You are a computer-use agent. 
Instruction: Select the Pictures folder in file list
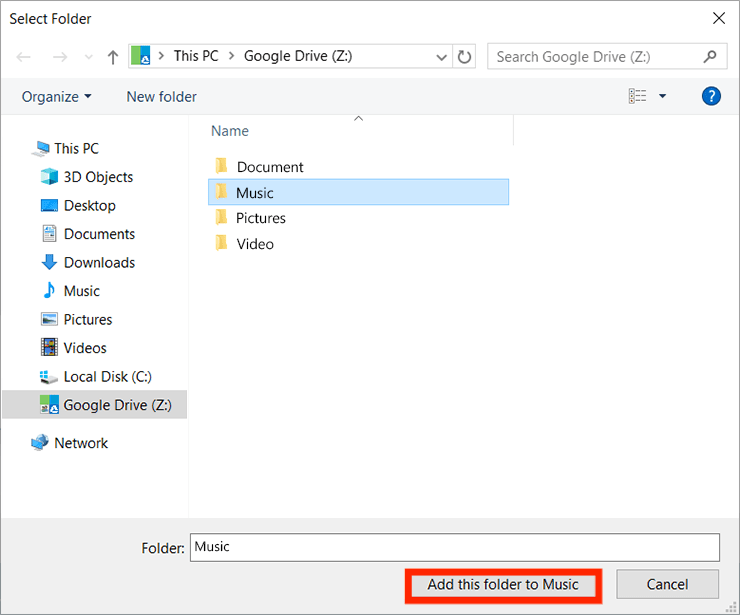click(x=358, y=218)
